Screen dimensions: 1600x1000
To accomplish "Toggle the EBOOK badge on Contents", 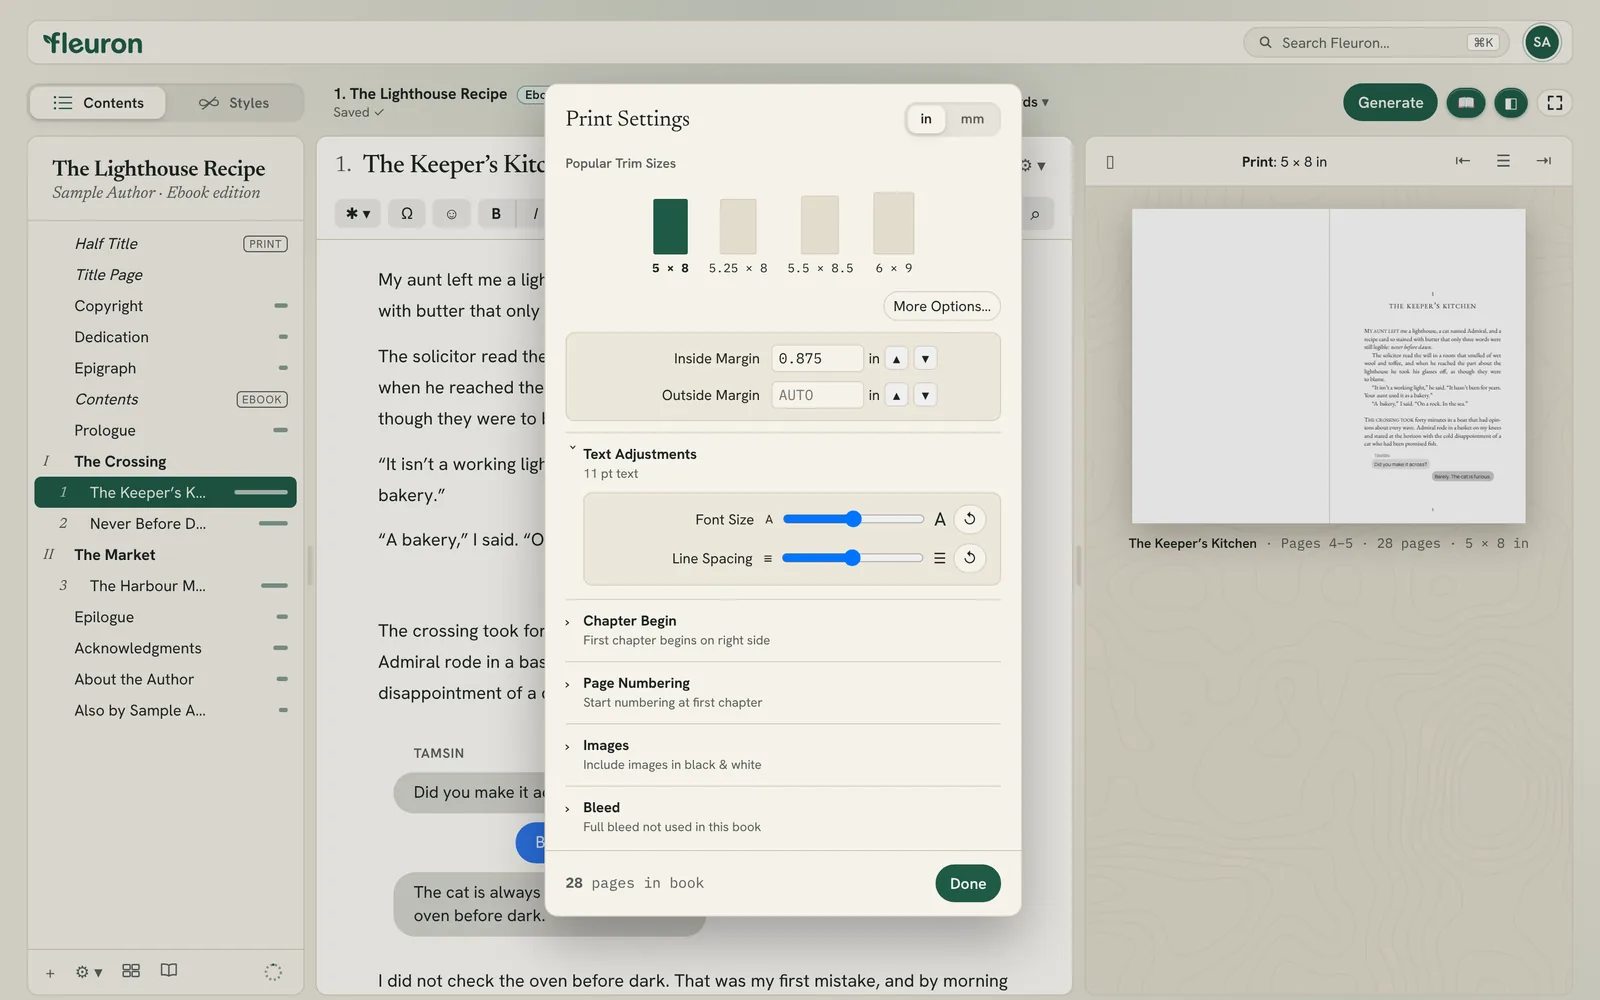I will 262,399.
